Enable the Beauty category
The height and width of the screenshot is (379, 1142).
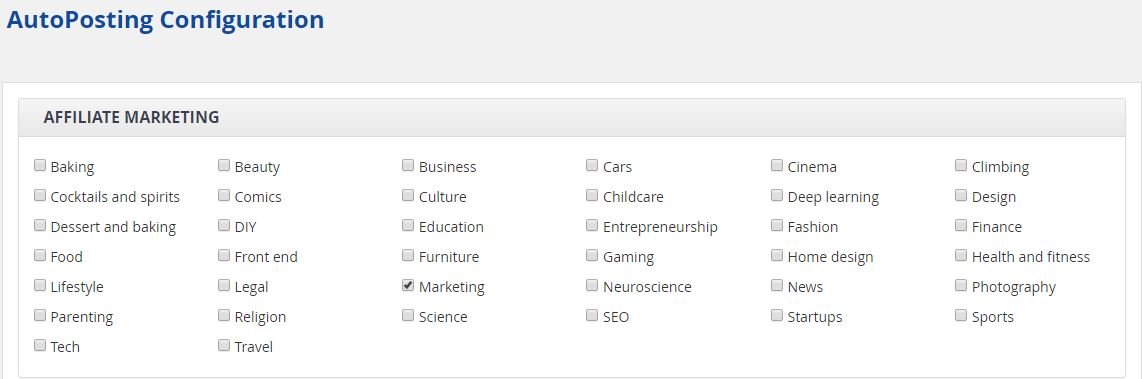coord(224,165)
